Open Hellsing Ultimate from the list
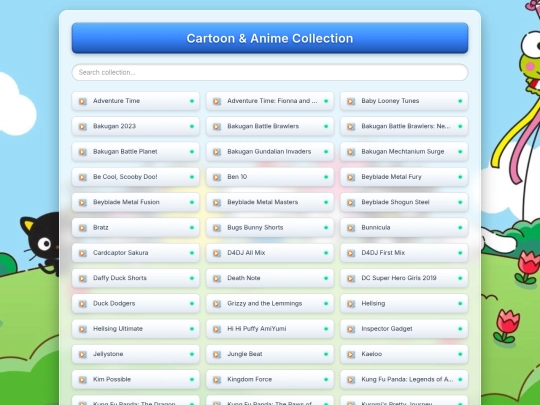 point(136,329)
